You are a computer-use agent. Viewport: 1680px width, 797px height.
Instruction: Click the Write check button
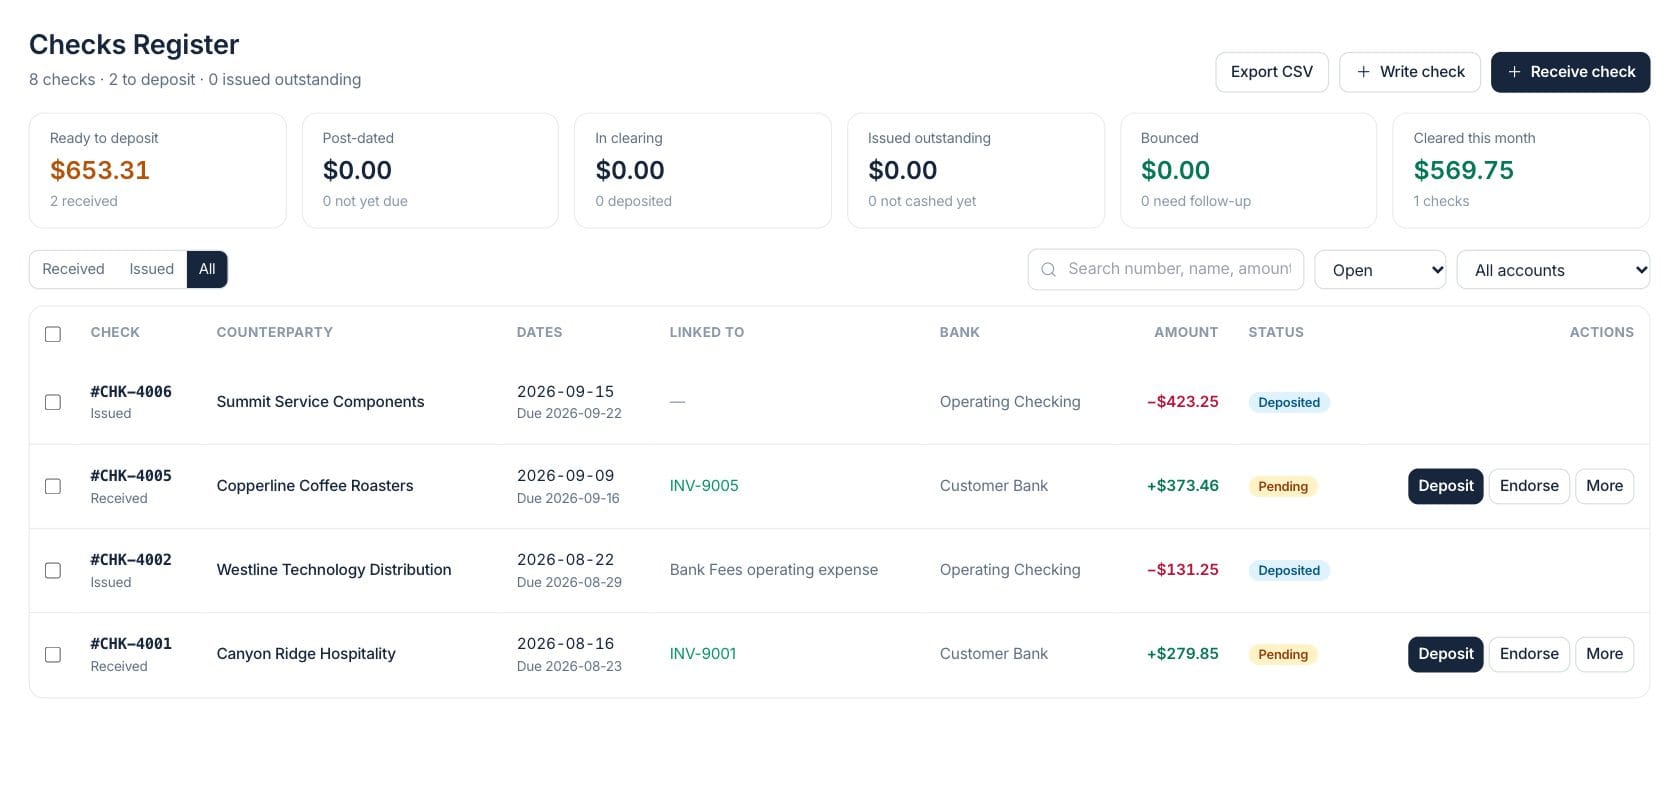click(x=1410, y=72)
